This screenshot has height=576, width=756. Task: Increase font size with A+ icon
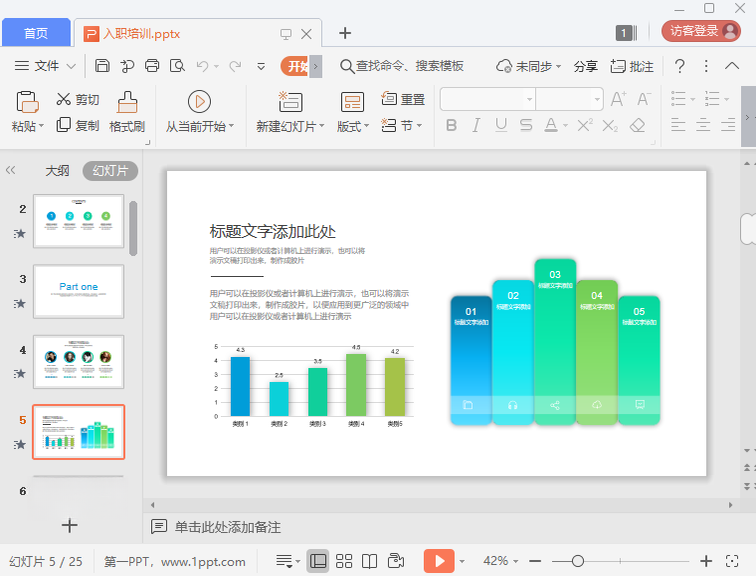click(x=618, y=99)
